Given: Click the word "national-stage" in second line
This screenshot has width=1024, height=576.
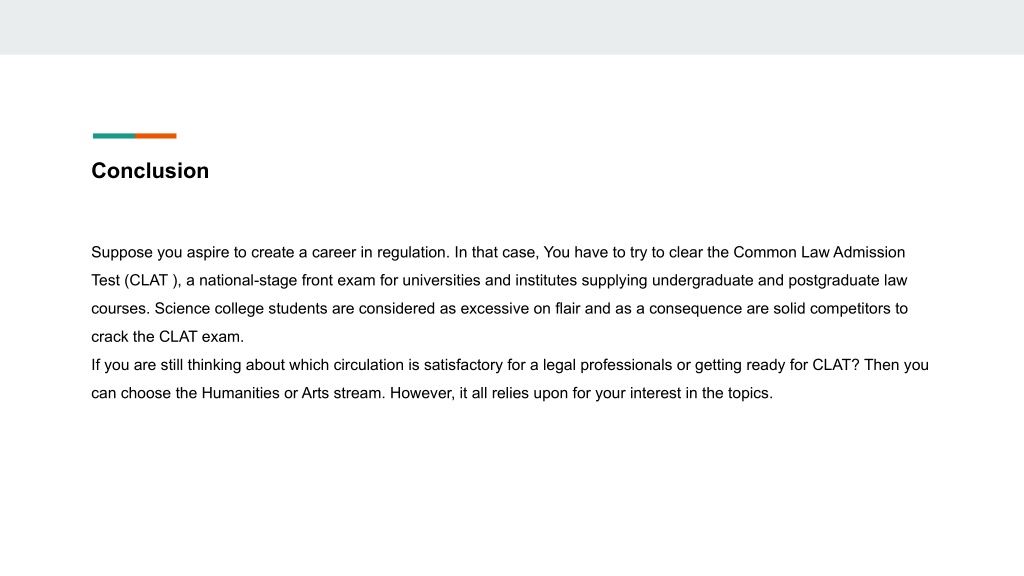Looking at the screenshot, I should [248, 281].
